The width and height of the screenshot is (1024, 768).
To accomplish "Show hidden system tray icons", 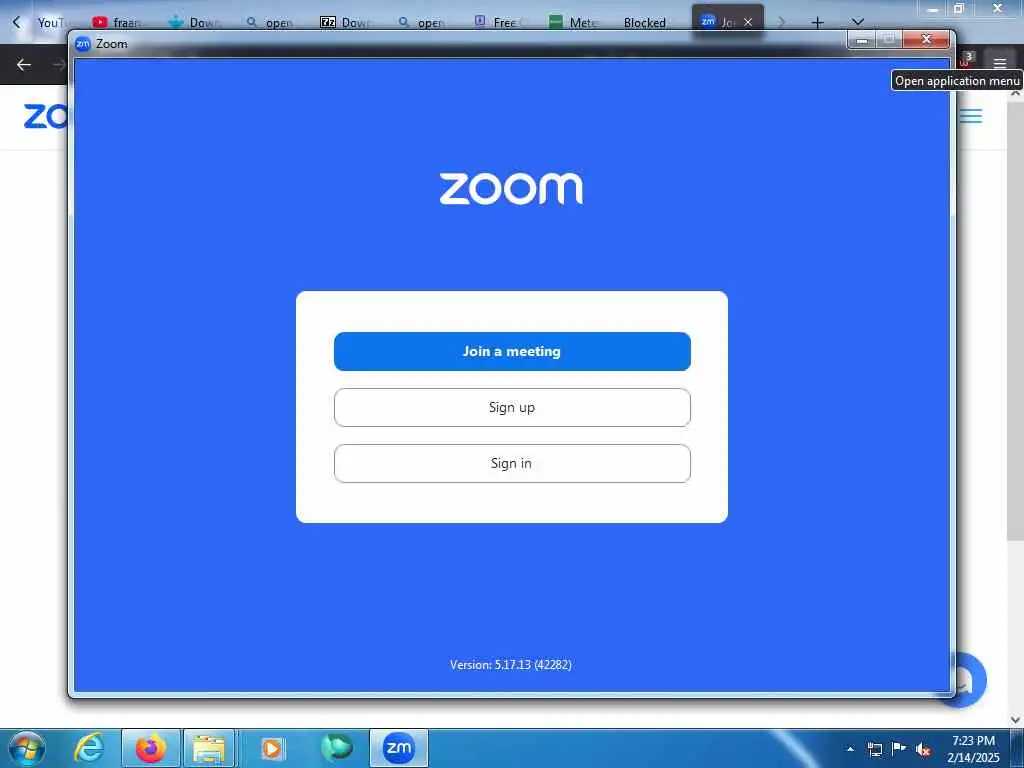I will [x=850, y=749].
